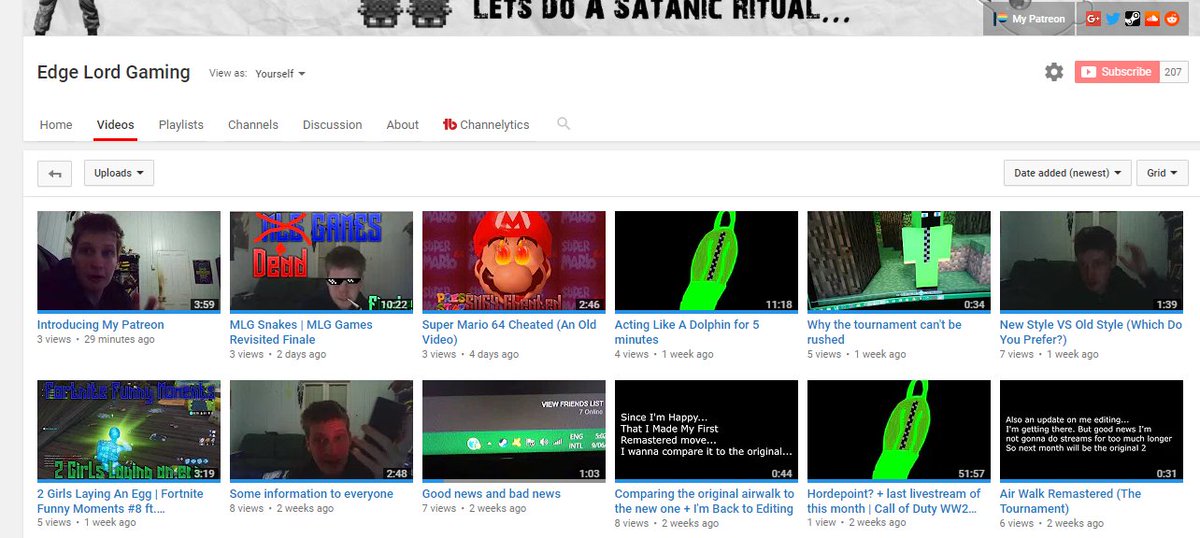Open the 'Date added (newest)' sort dropdown
The width and height of the screenshot is (1200, 538).
point(1068,173)
